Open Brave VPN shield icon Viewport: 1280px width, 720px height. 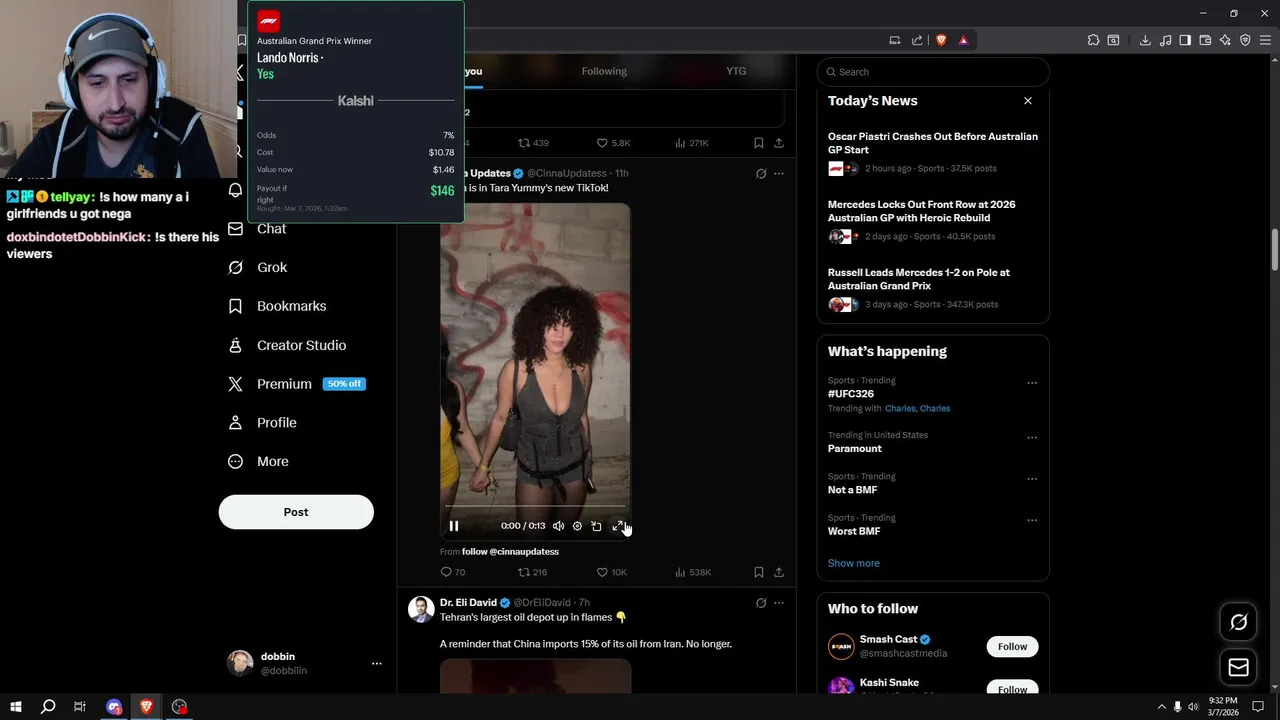(x=1245, y=40)
